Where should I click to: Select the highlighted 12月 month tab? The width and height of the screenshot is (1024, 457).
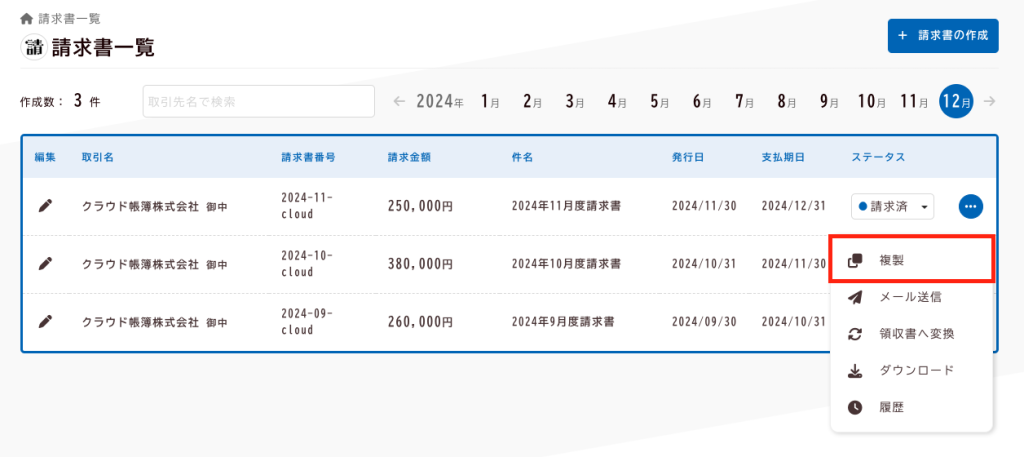click(x=956, y=101)
